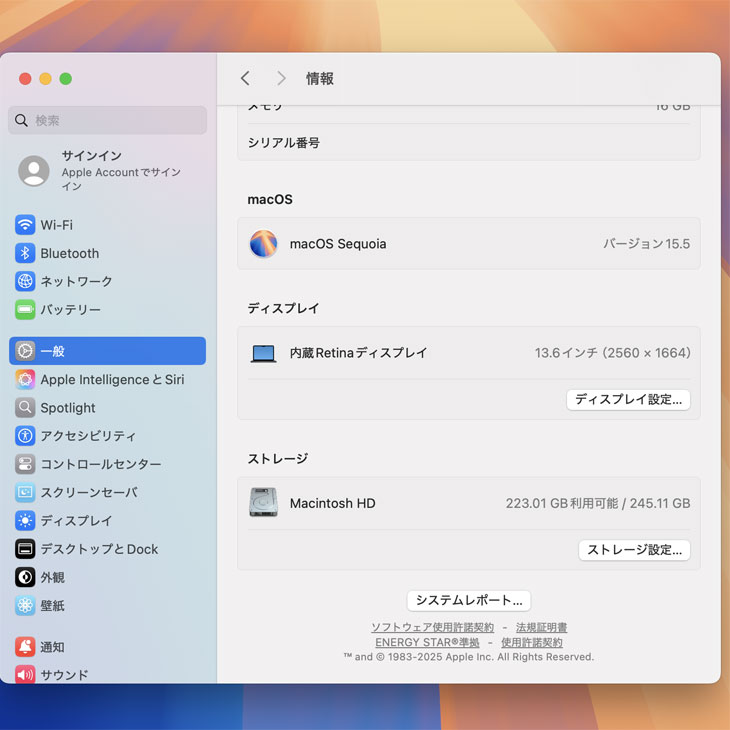Open the デスクトップと Dock icon
The height and width of the screenshot is (730, 730).
(x=25, y=549)
